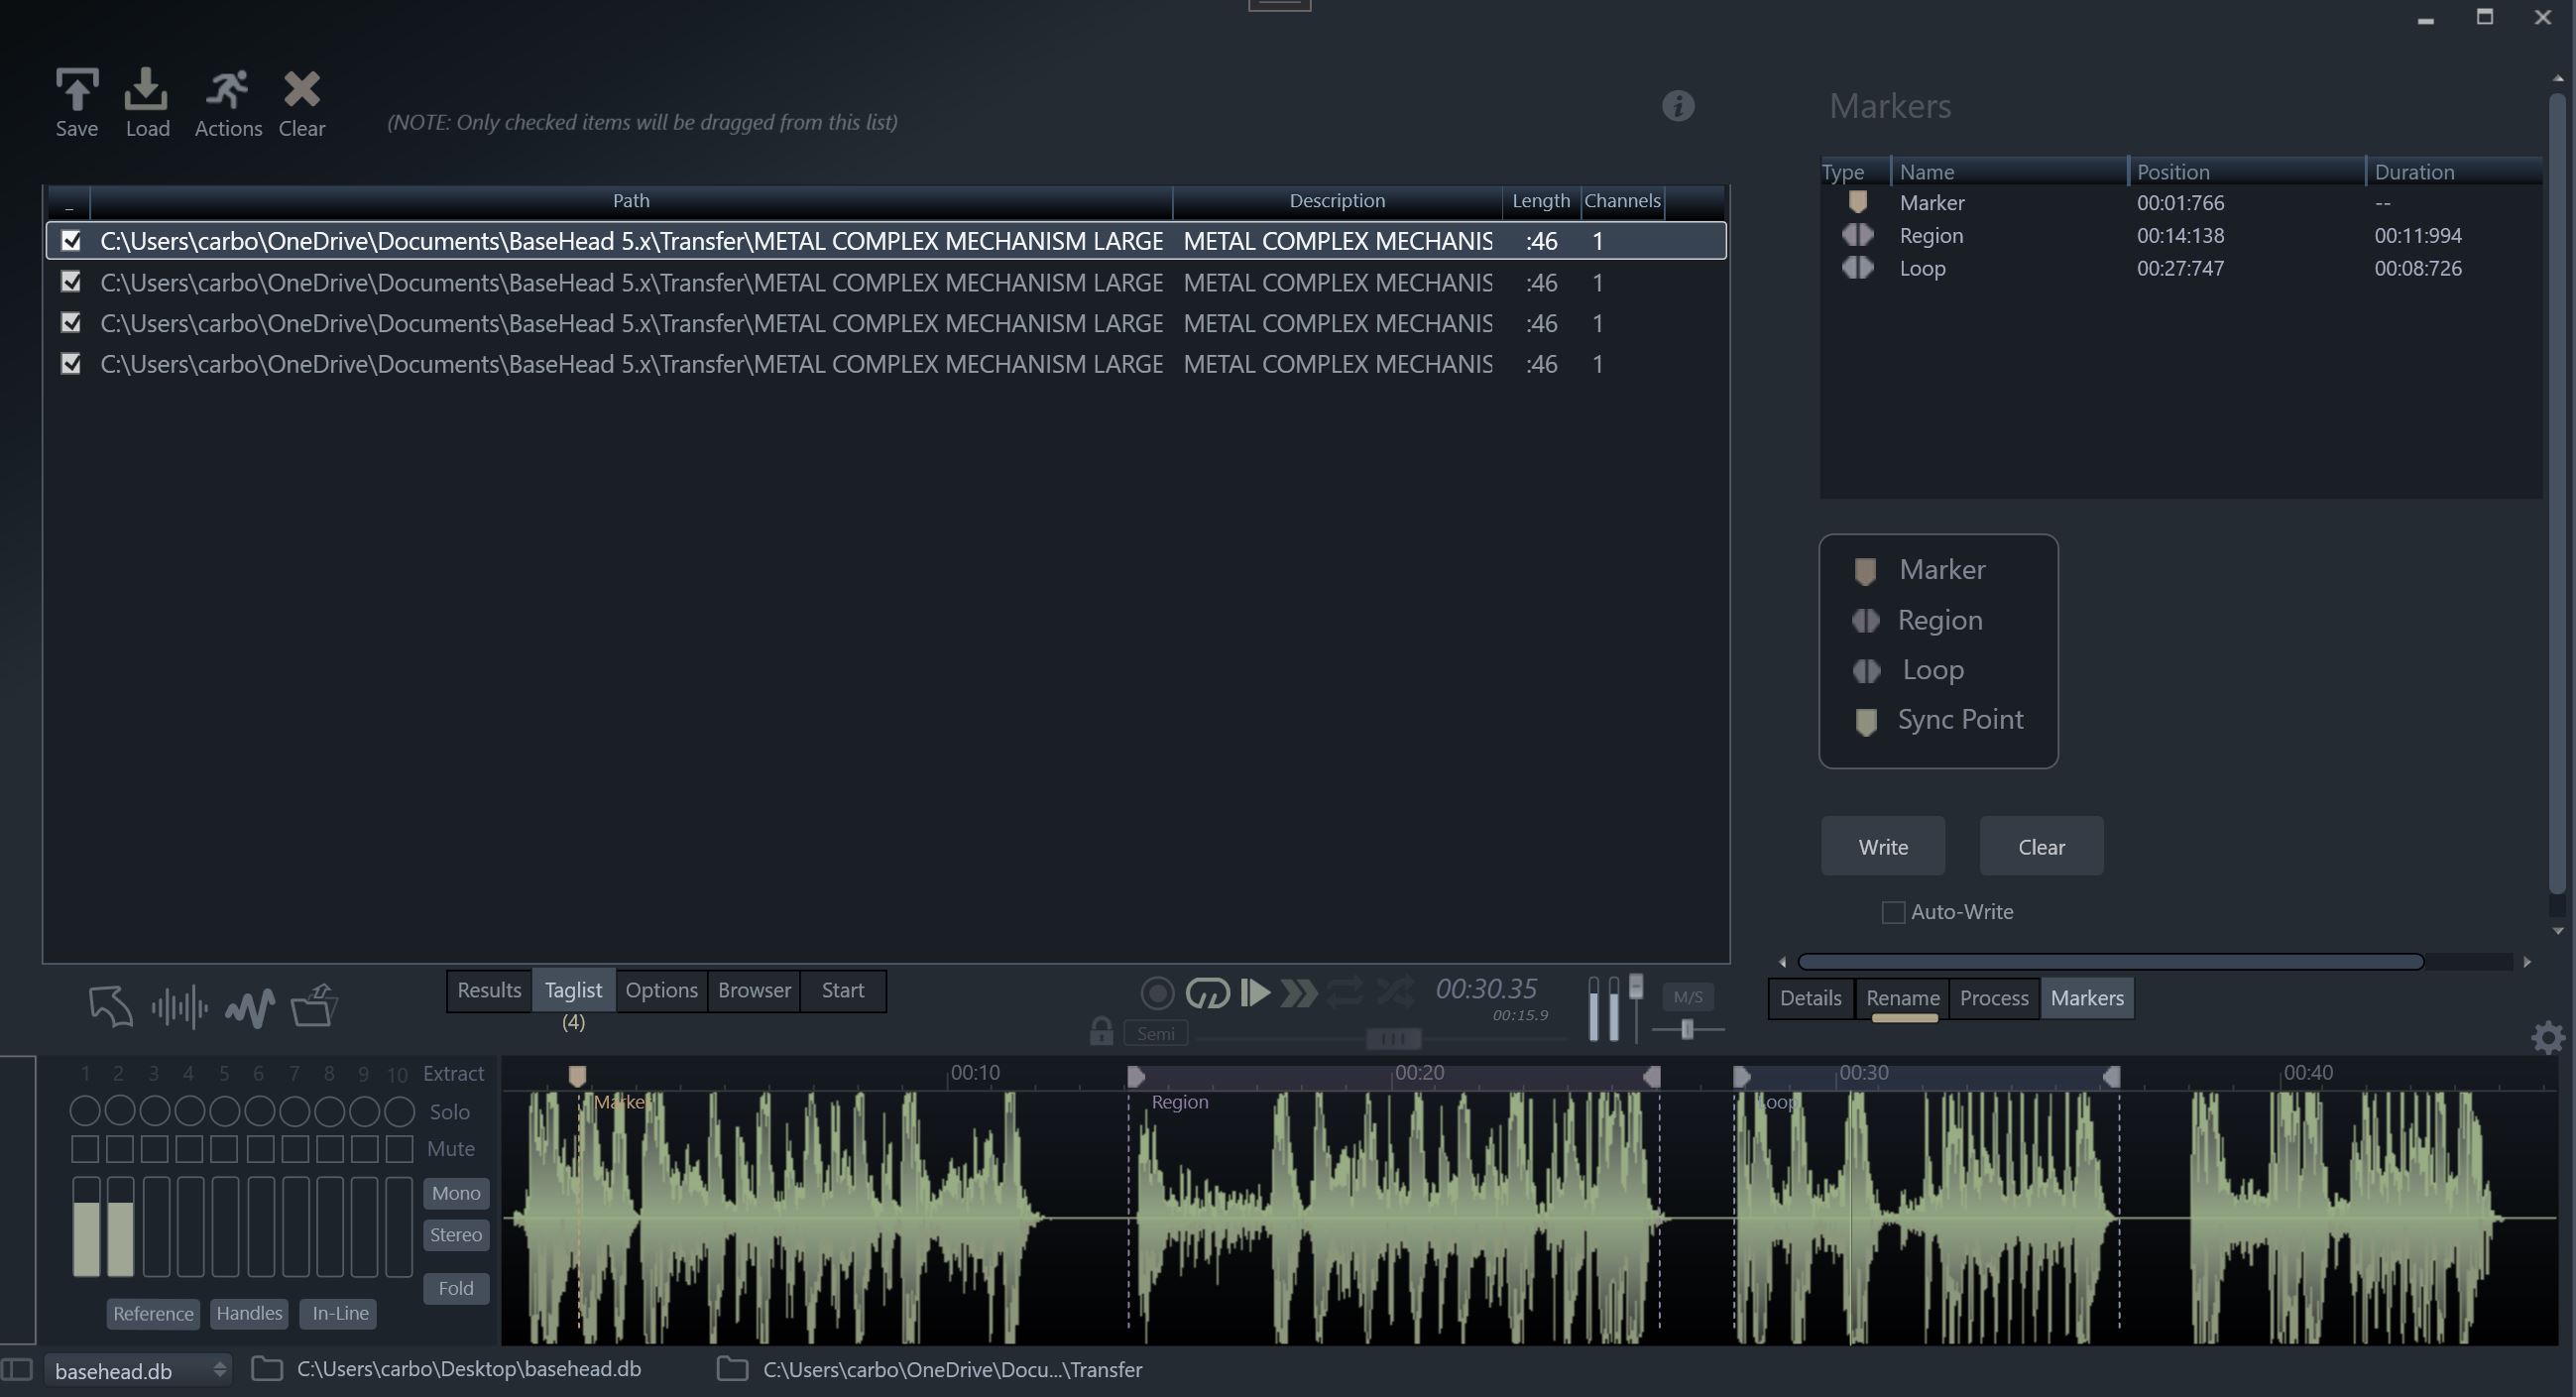Click the Reference button

coord(153,1313)
